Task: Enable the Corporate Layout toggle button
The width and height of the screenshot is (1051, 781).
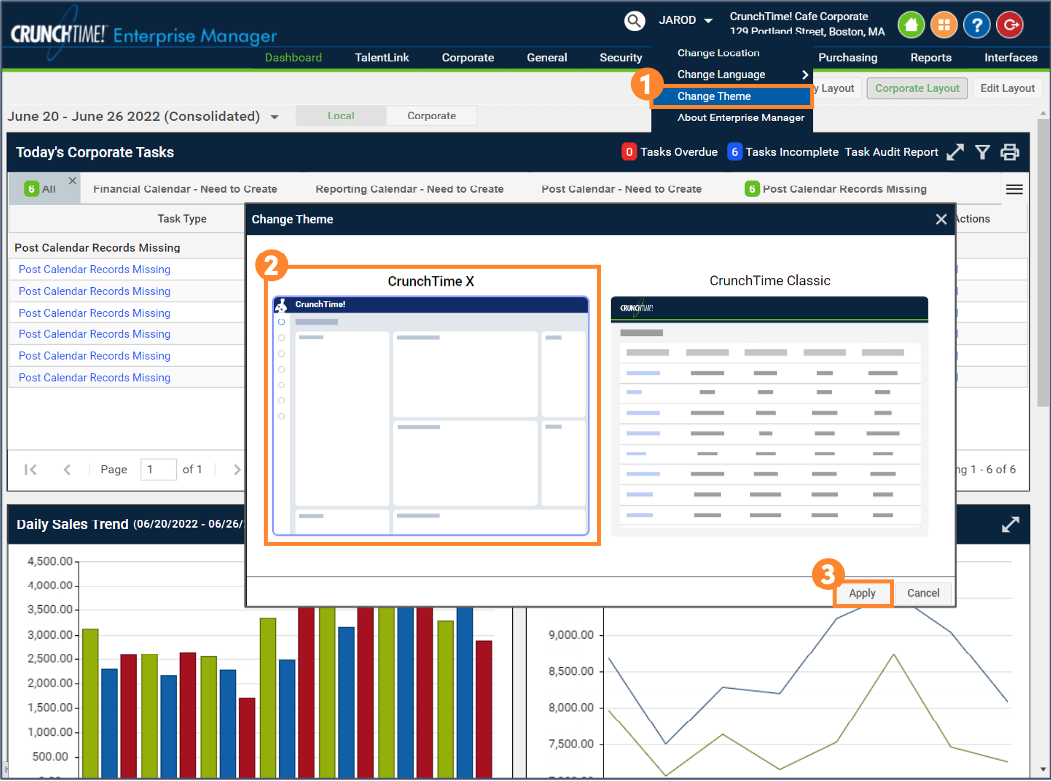Action: [x=917, y=88]
